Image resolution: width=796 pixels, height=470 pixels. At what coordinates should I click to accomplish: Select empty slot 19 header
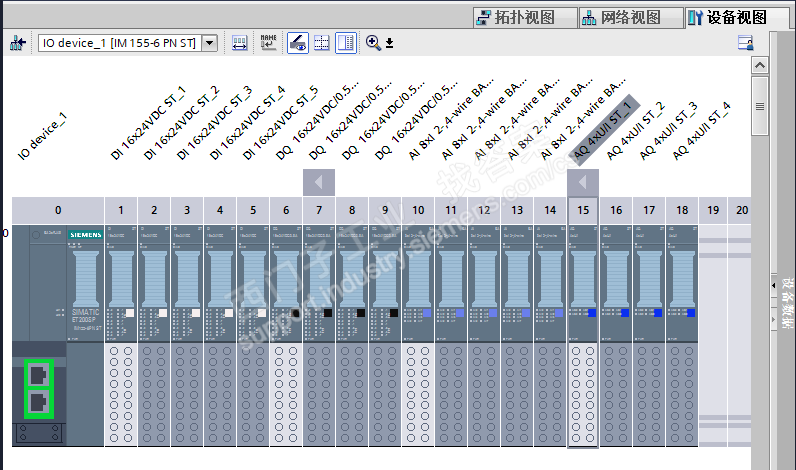[713, 210]
